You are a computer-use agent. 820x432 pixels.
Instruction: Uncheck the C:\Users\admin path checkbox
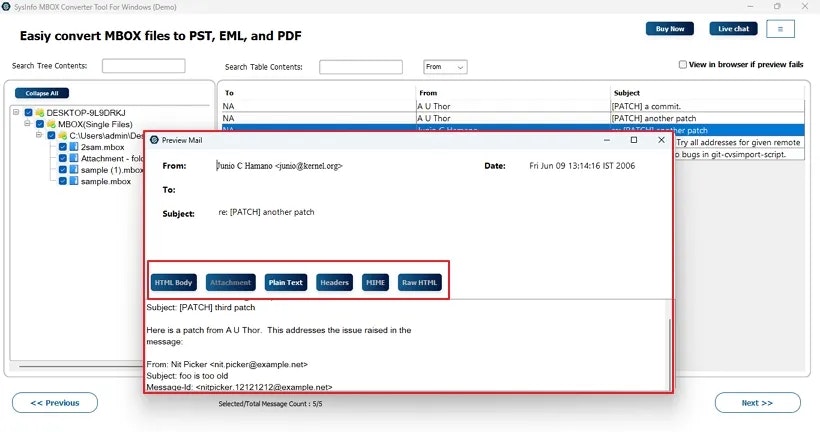51,135
